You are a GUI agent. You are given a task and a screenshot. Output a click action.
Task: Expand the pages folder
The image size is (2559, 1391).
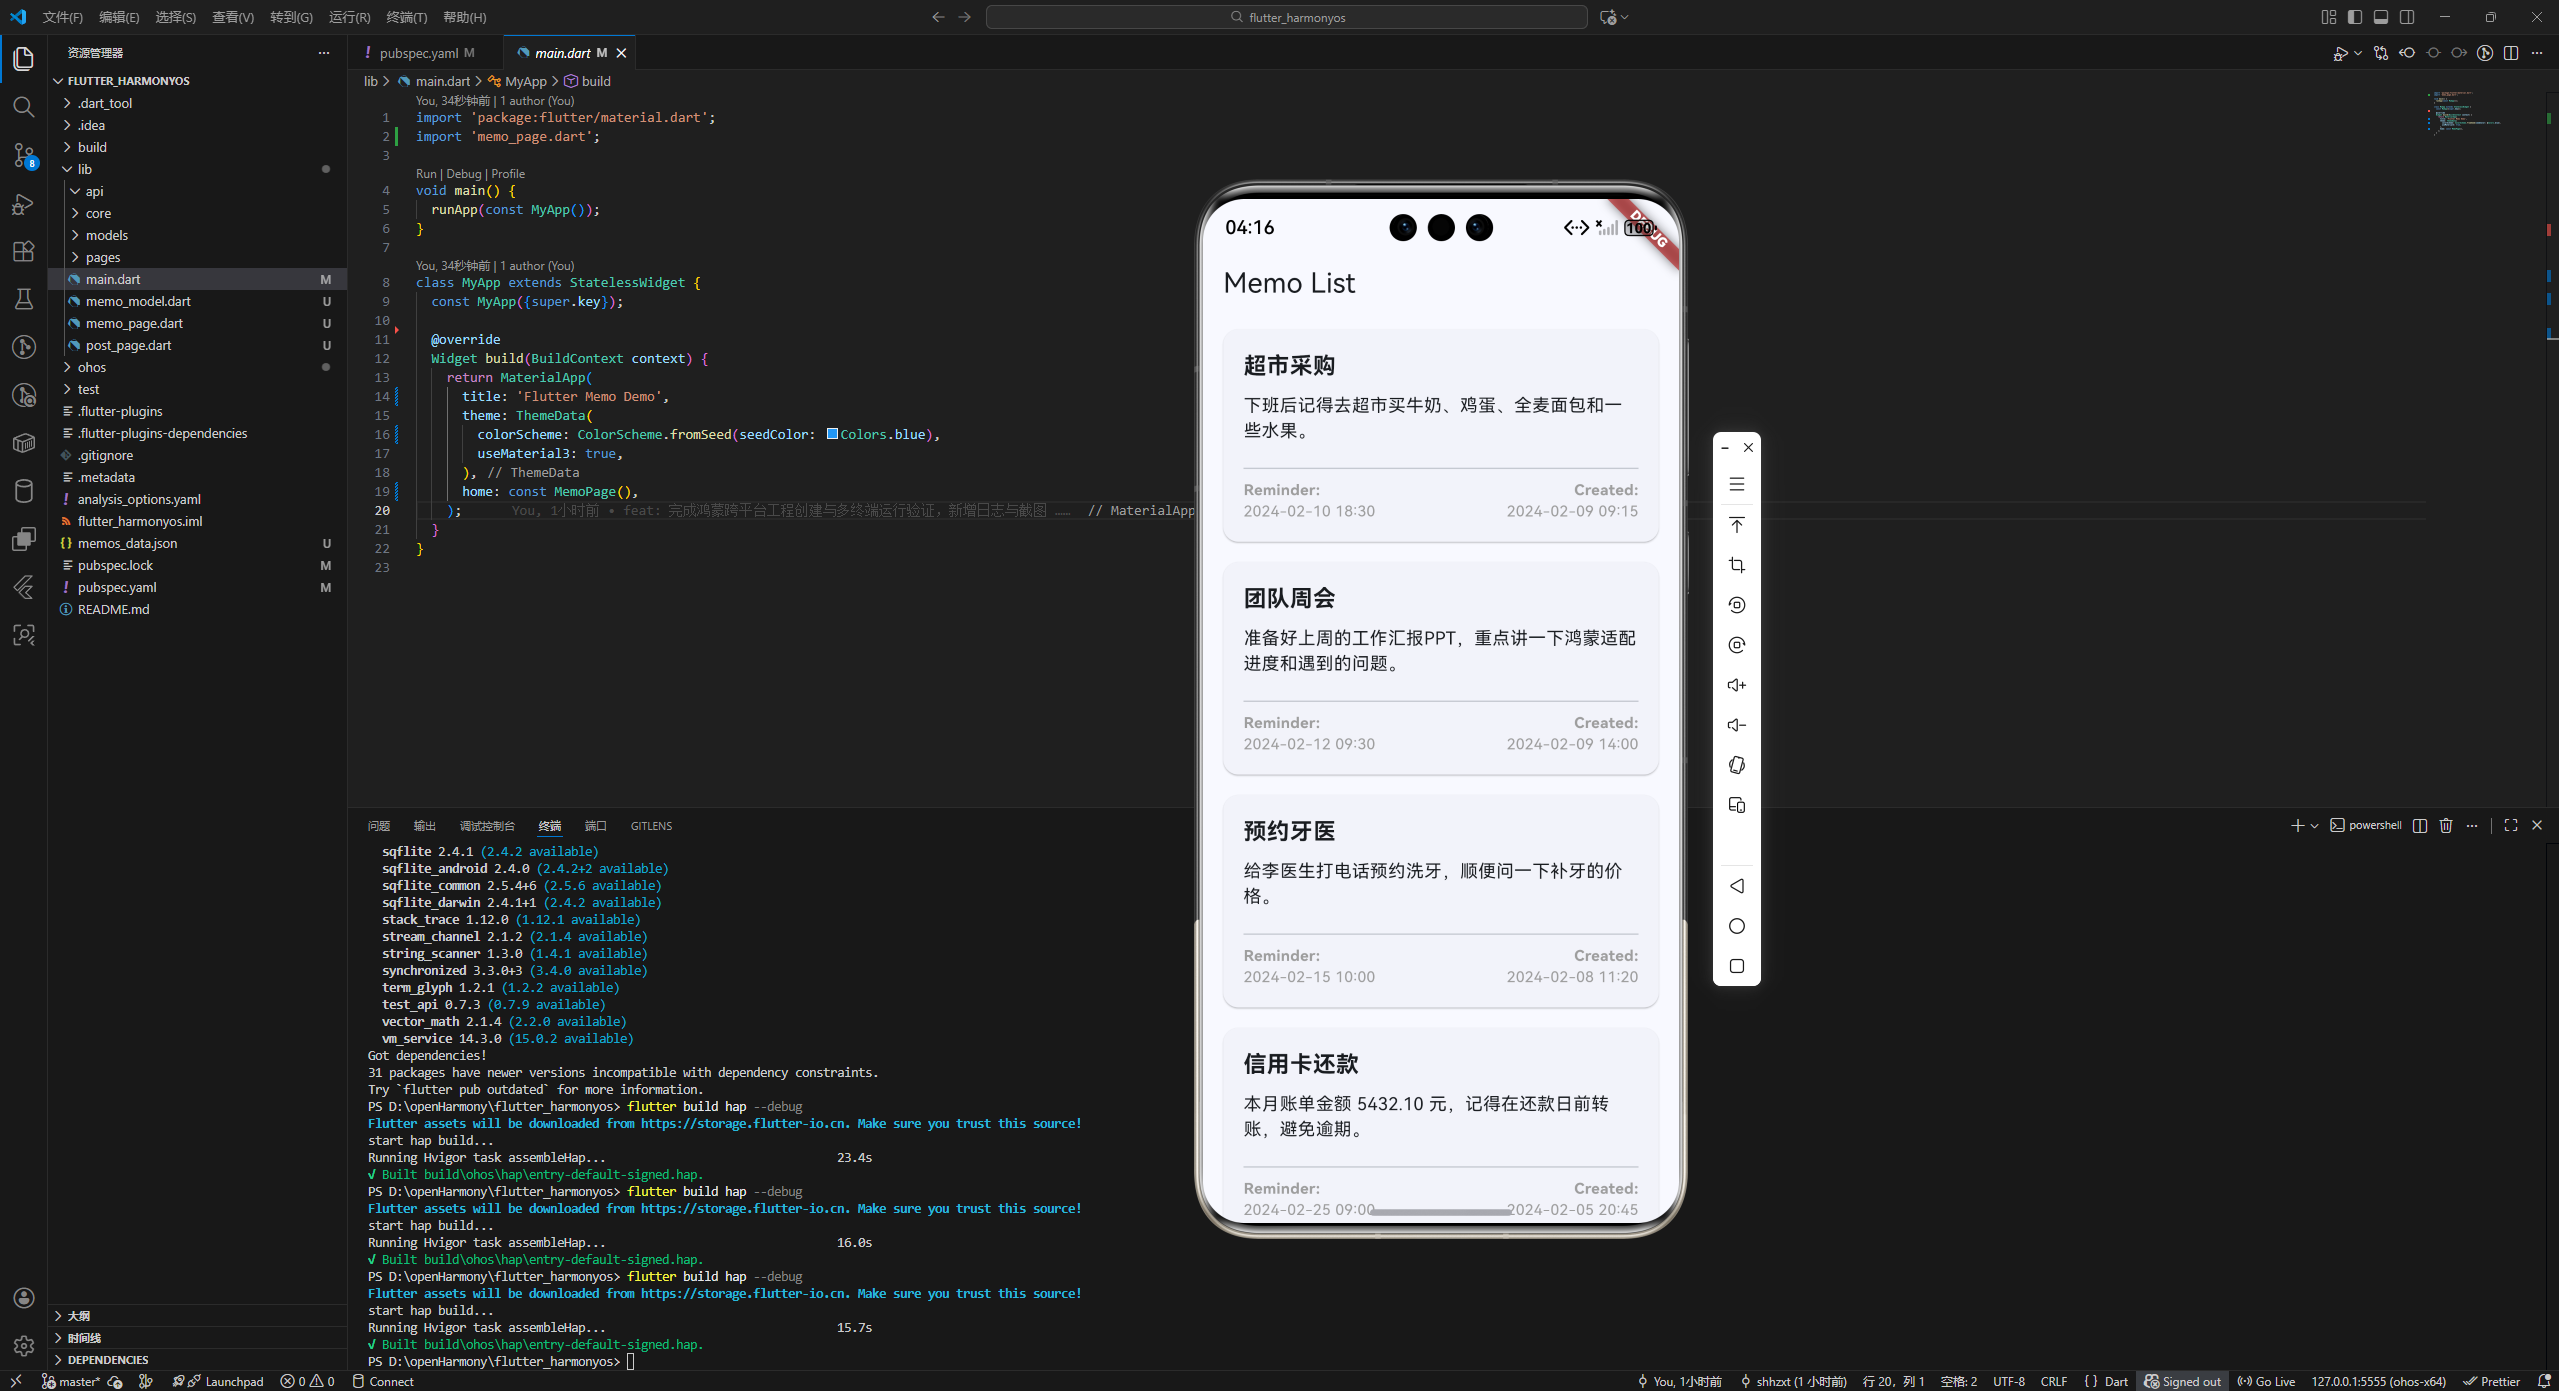click(x=102, y=257)
